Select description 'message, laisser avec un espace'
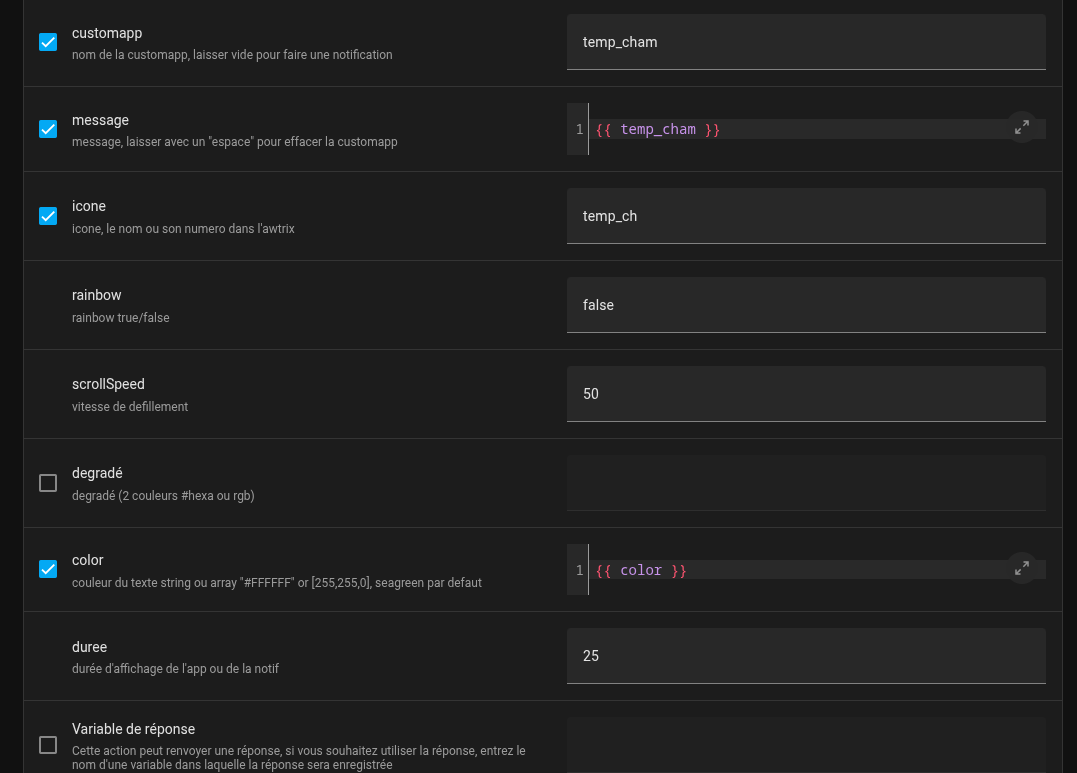The image size is (1077, 773). coord(235,142)
